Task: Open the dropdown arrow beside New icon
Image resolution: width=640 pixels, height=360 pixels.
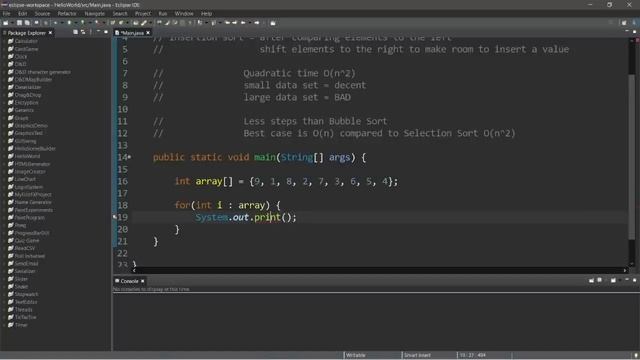Action: (12, 23)
